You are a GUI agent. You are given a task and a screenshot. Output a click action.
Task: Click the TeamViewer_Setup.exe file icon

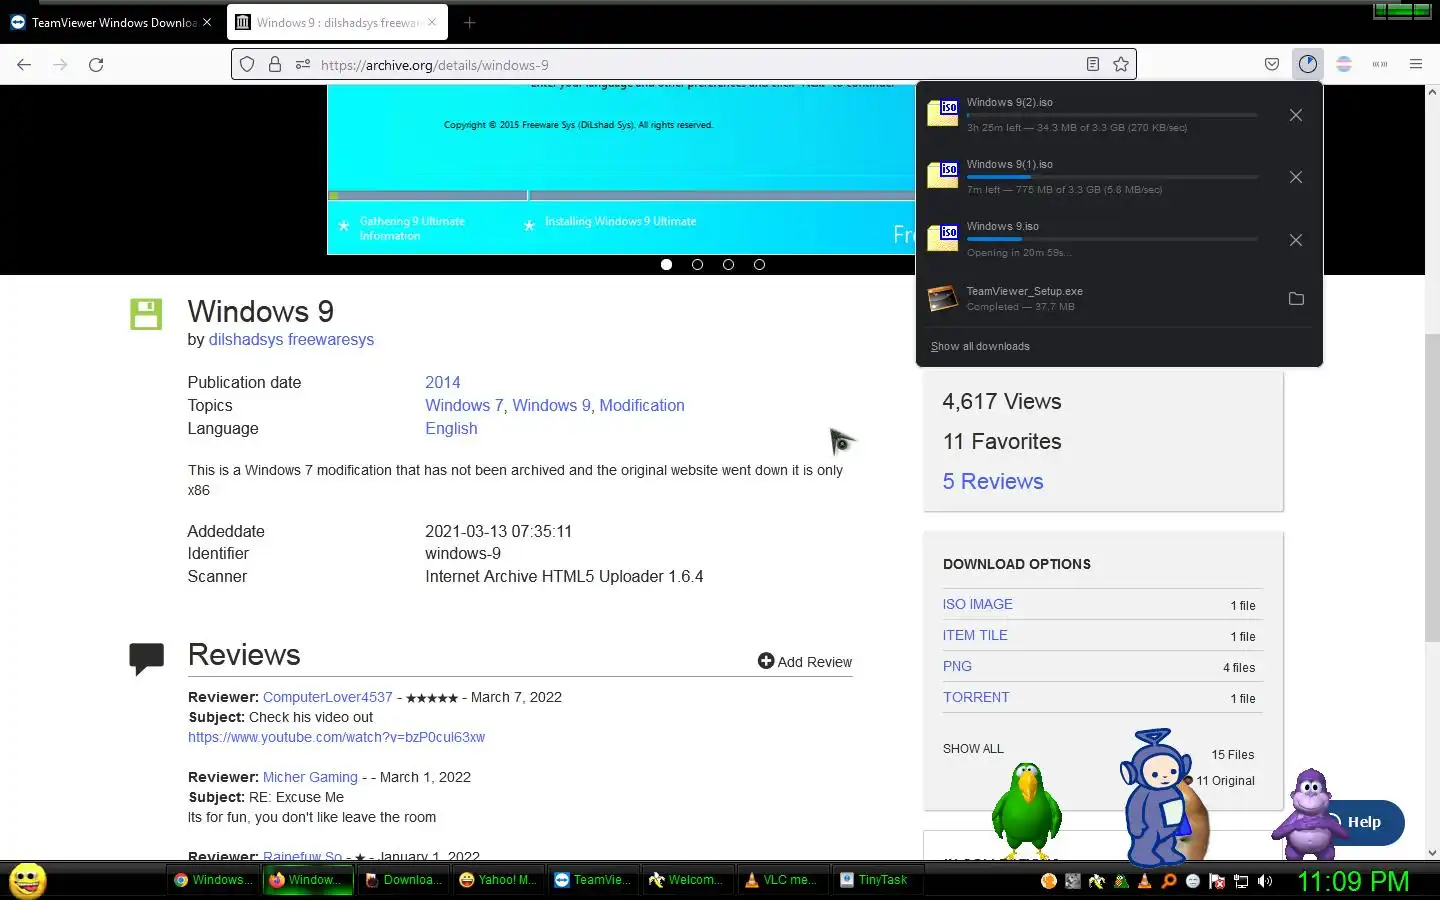point(943,299)
